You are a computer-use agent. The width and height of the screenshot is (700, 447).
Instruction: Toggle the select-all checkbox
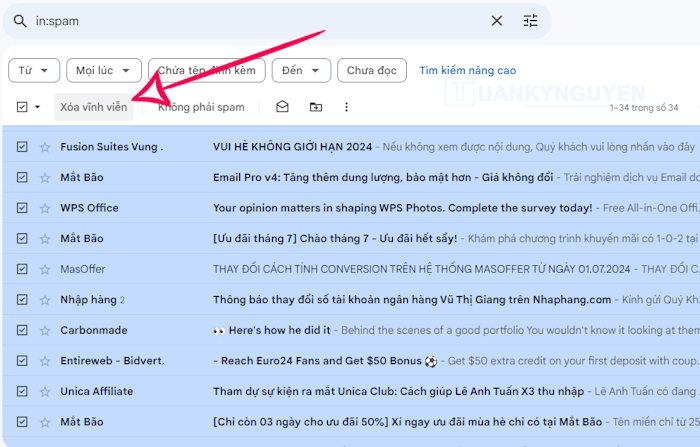click(x=22, y=107)
